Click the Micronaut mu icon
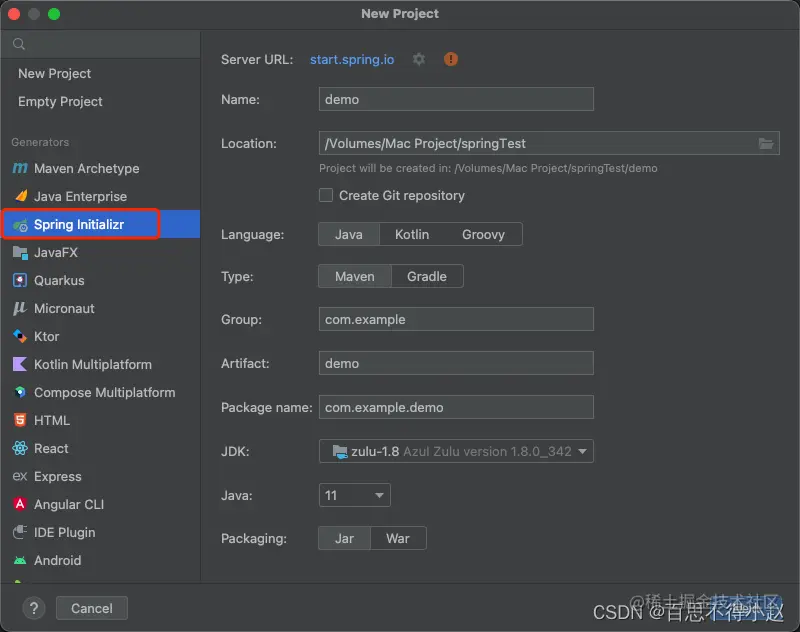 click(19, 308)
